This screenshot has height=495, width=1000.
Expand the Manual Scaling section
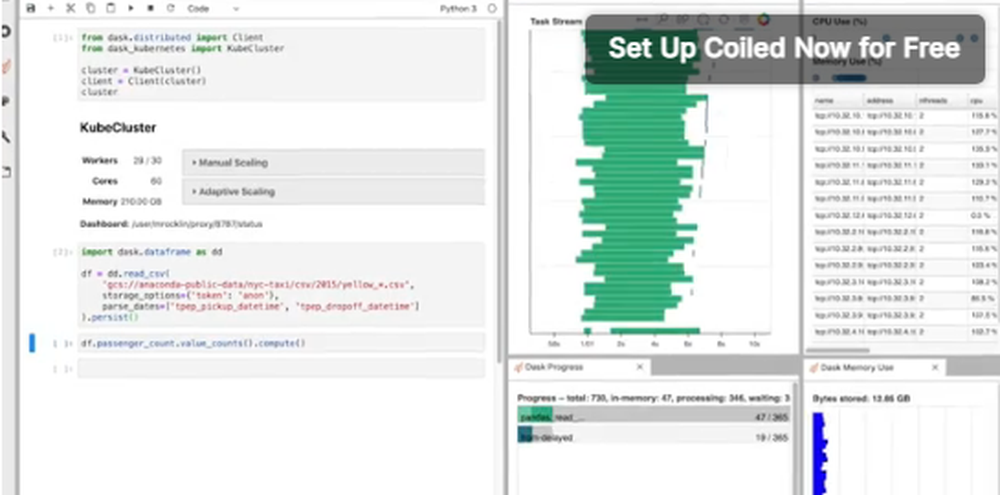click(333, 163)
